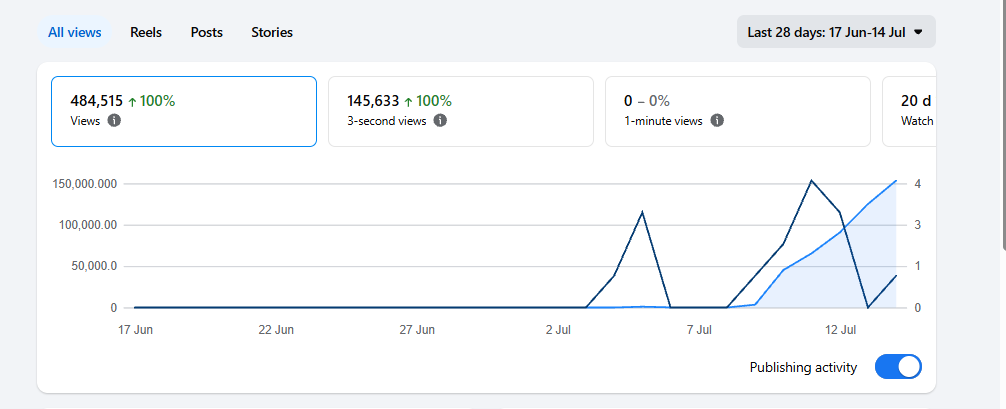The image size is (1006, 409).
Task: Click the green arrow beside 484,515 views
Action: [x=132, y=101]
